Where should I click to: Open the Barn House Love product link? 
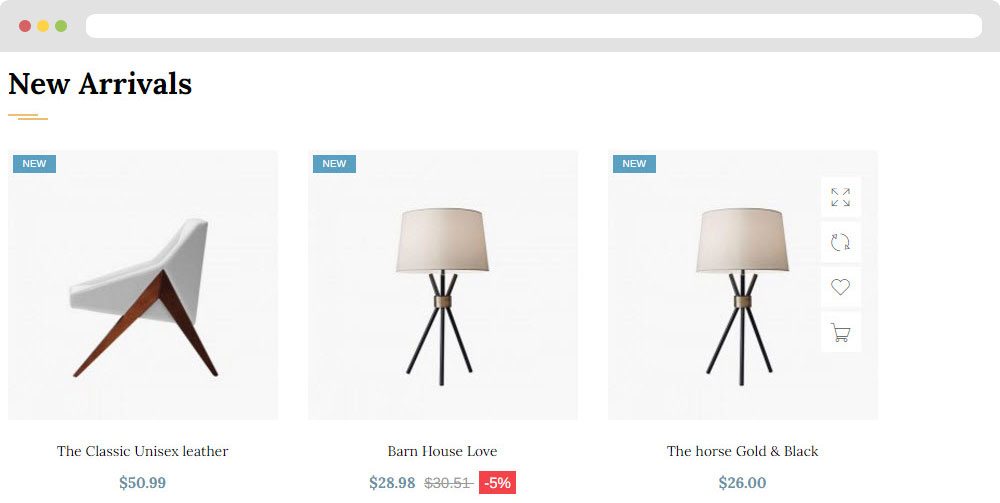443,451
